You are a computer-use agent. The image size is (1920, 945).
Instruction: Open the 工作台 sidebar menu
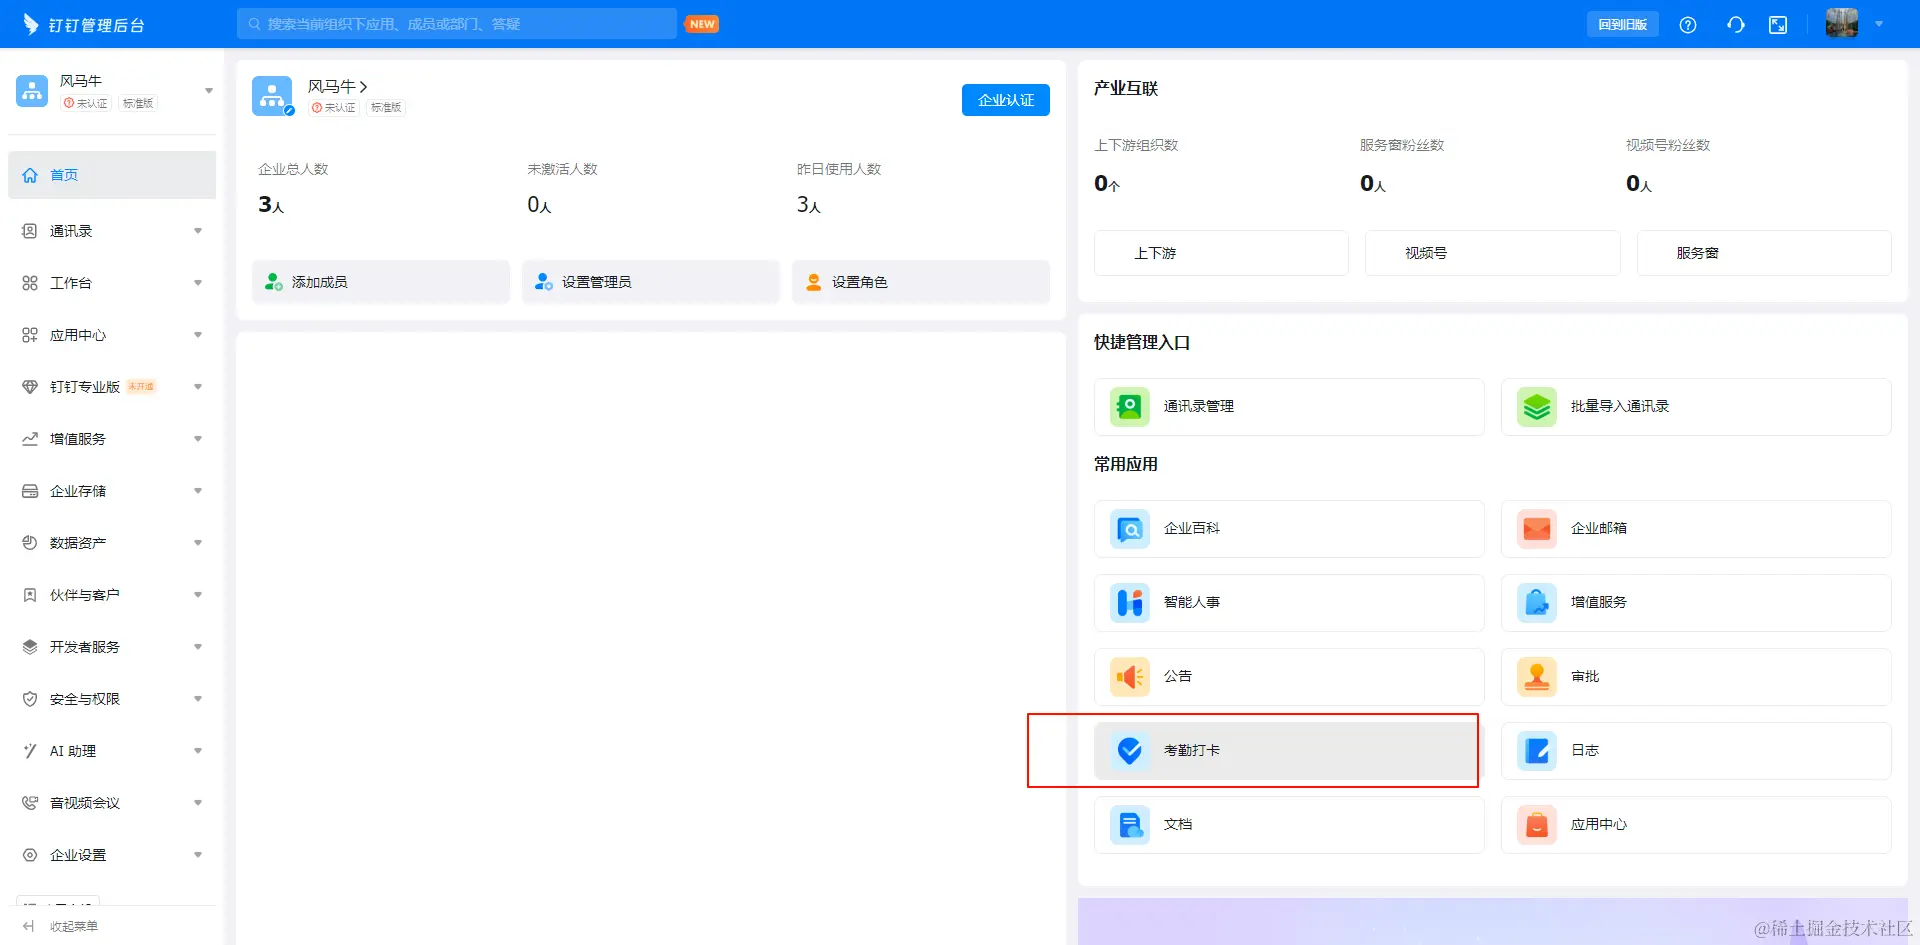[112, 283]
